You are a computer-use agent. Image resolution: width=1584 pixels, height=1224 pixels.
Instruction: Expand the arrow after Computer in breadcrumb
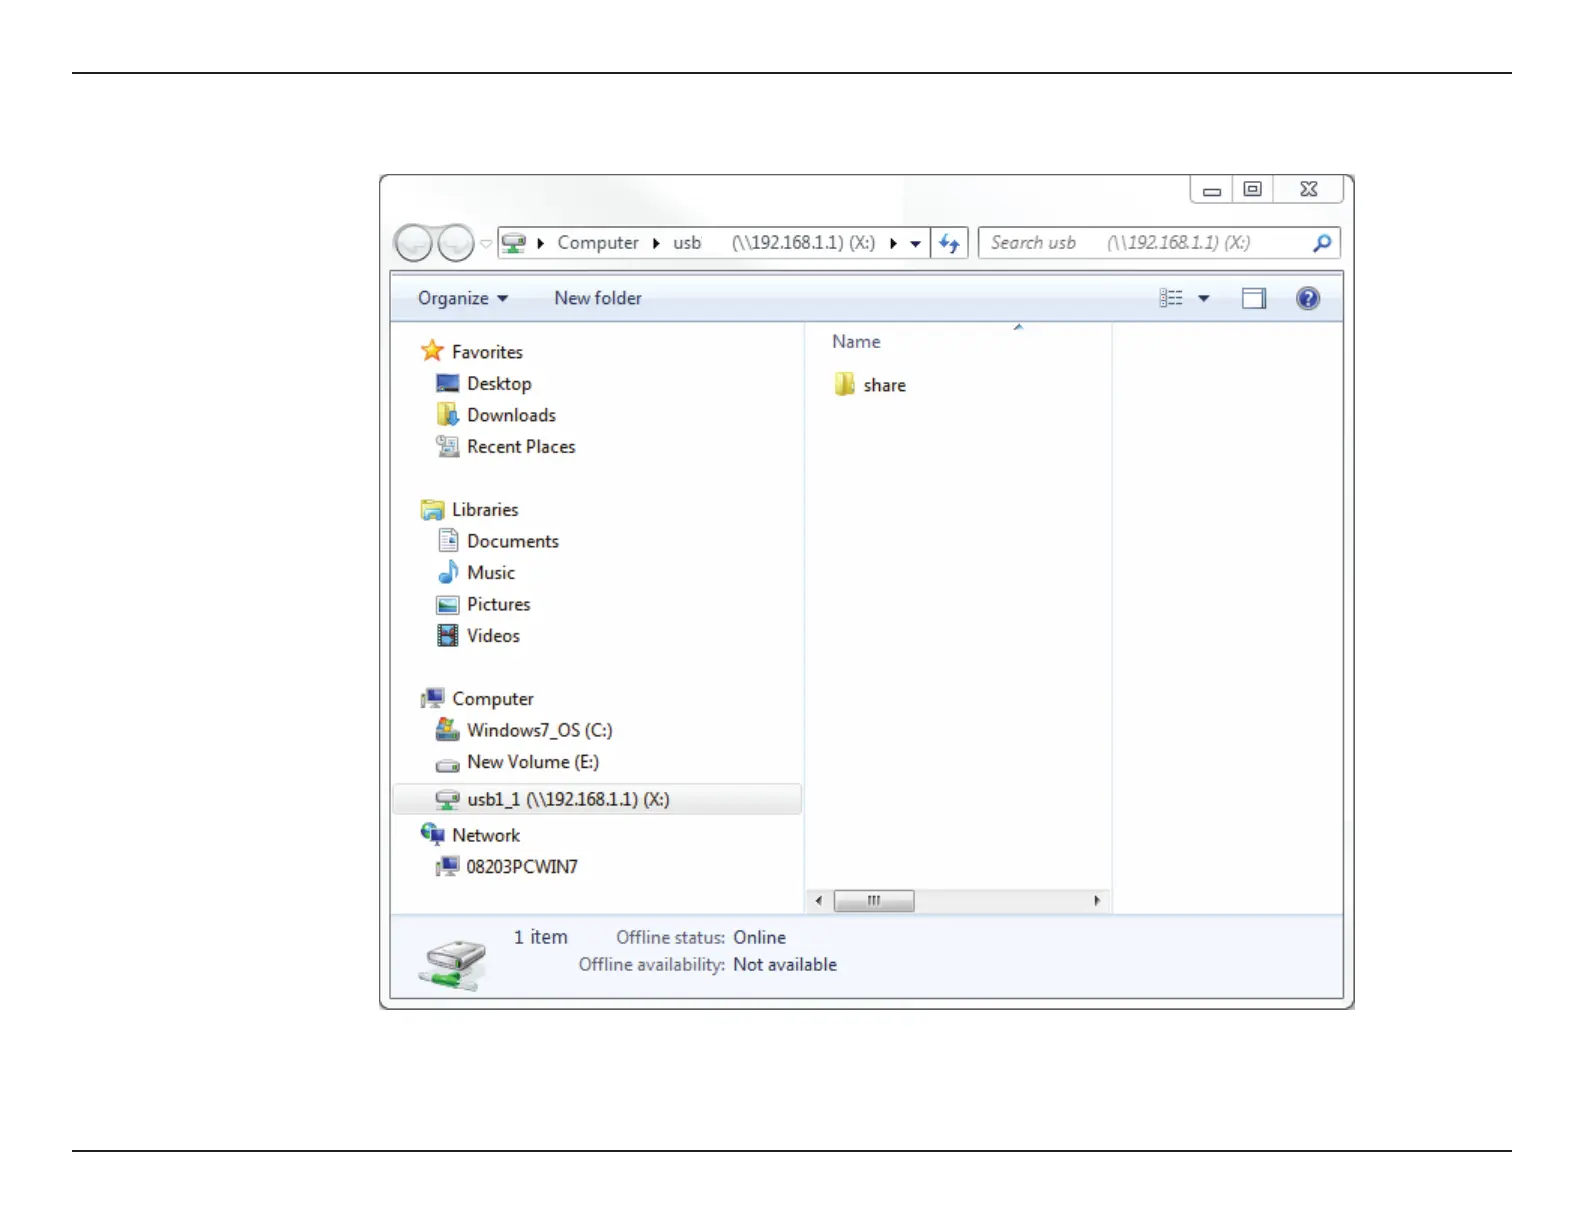point(656,243)
